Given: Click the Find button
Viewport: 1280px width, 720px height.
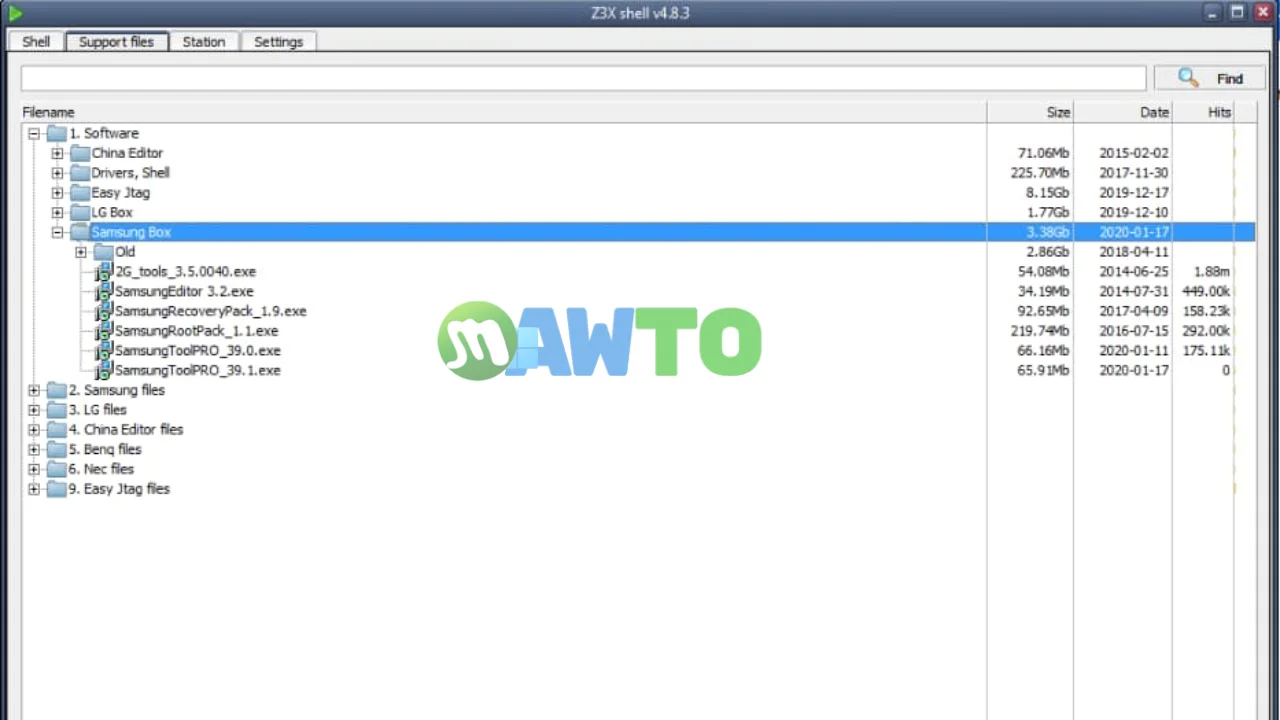Looking at the screenshot, I should 1210,78.
